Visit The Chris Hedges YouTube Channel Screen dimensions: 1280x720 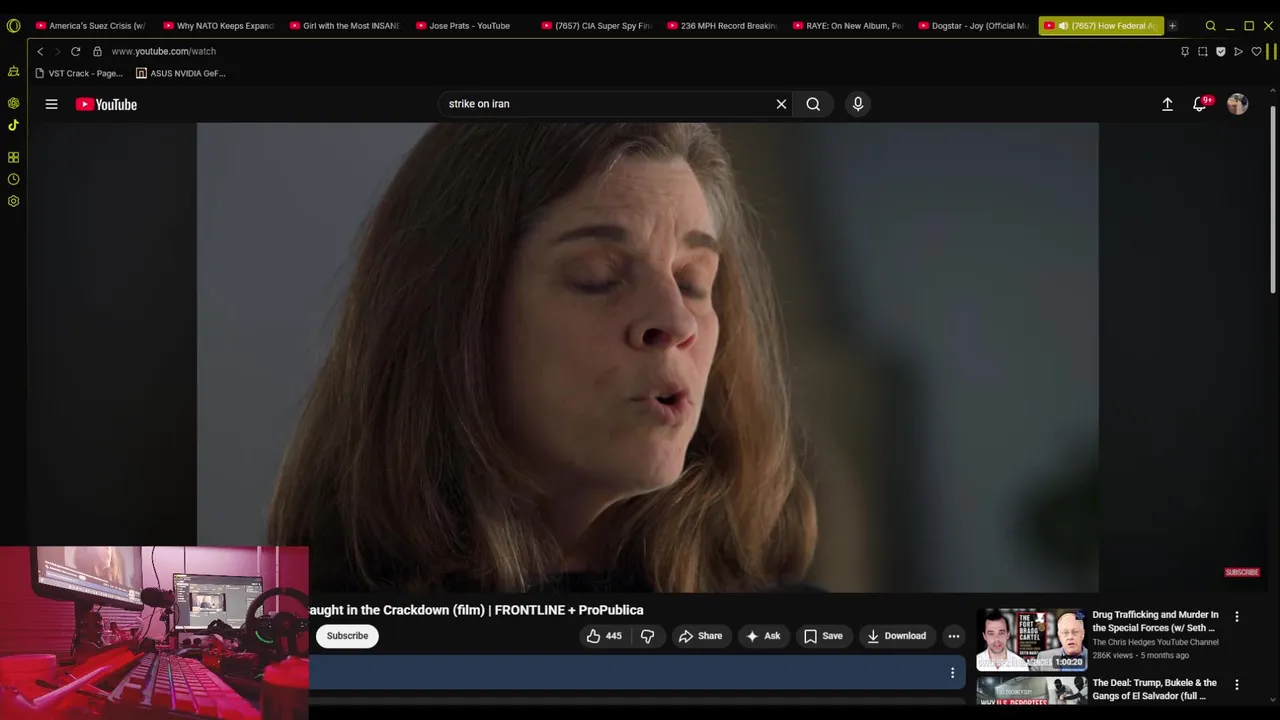[1155, 642]
